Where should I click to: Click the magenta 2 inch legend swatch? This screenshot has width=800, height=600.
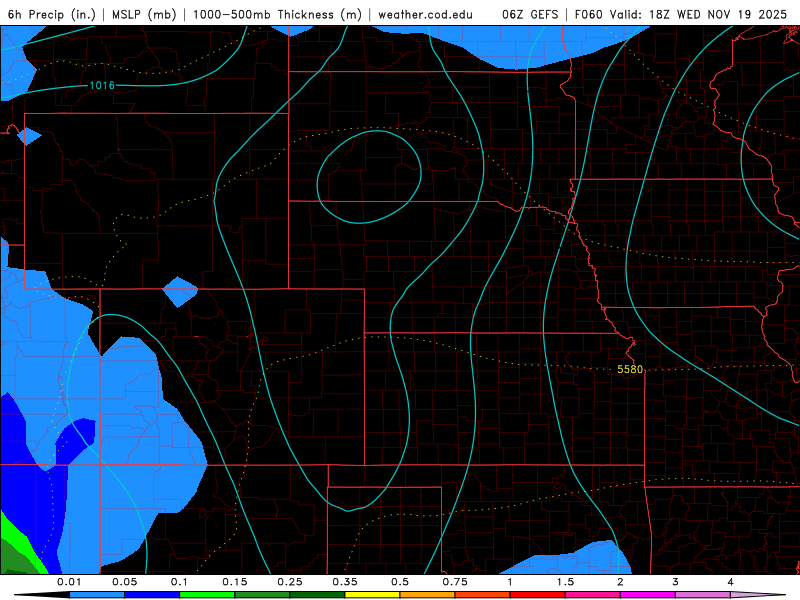pyautogui.click(x=648, y=595)
